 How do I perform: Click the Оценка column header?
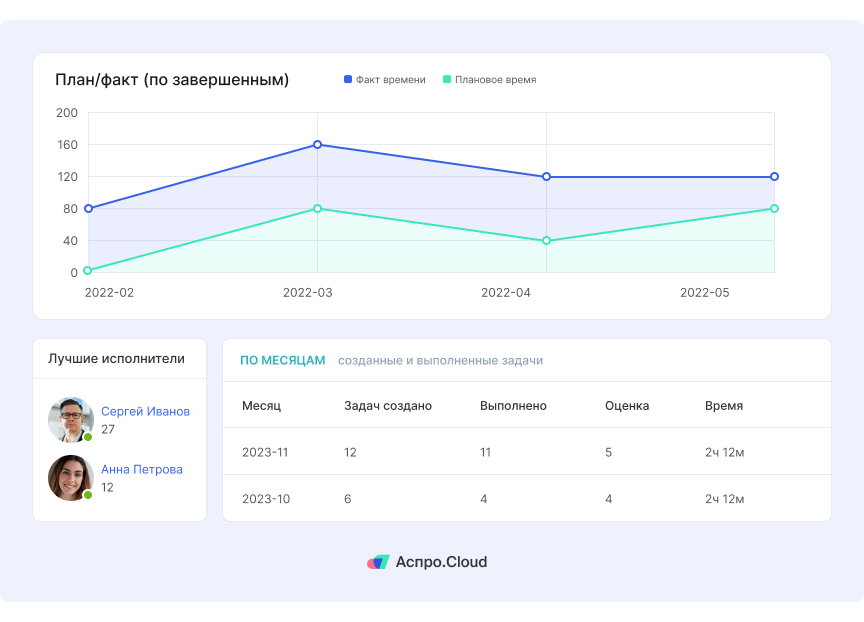(626, 406)
